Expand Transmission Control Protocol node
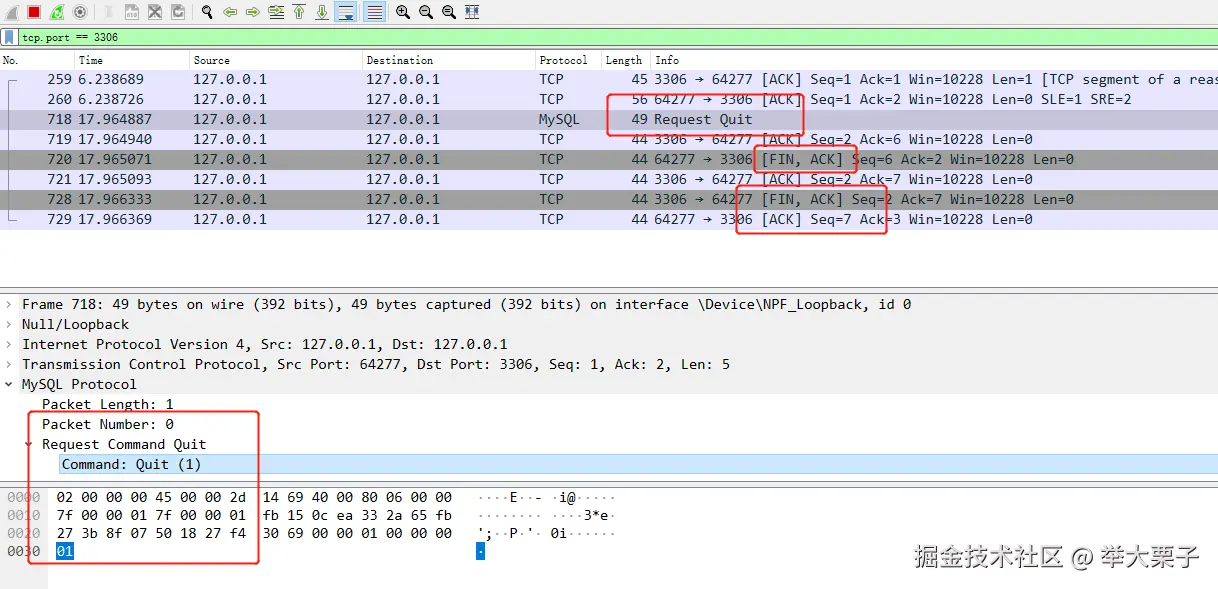Screen dimensions: 1218x589 point(10,364)
